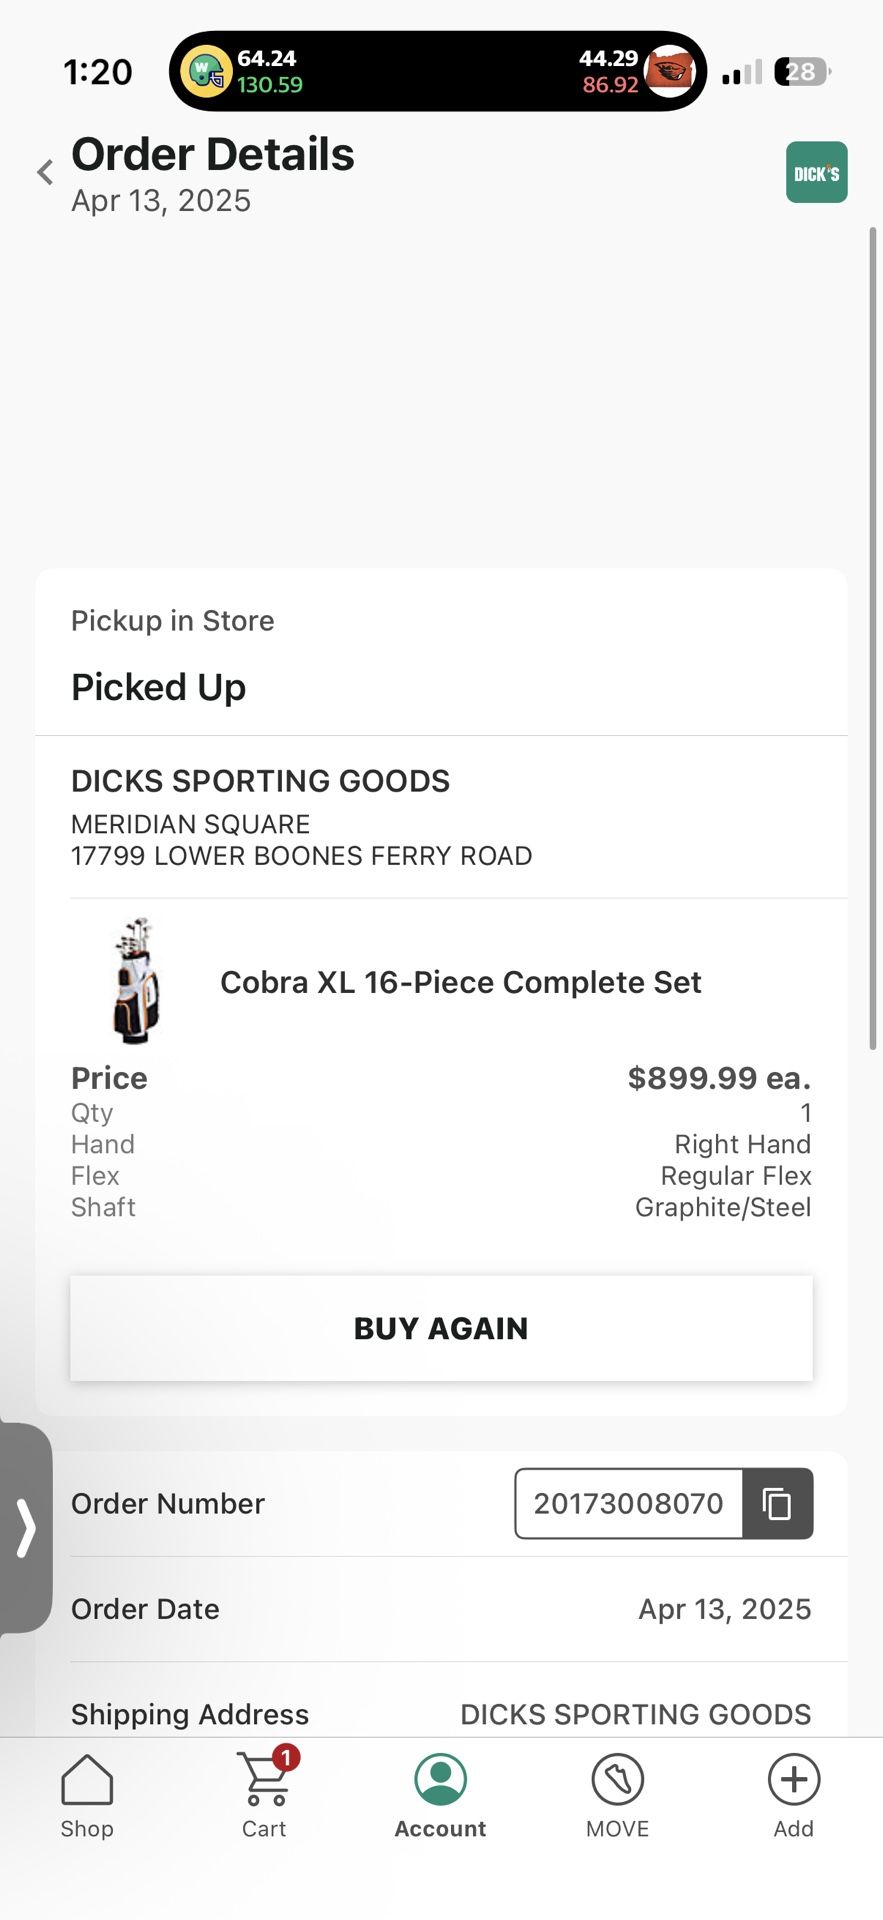Viewport: 883px width, 1920px height.
Task: Copy the order number with copy icon
Action: (x=777, y=1503)
